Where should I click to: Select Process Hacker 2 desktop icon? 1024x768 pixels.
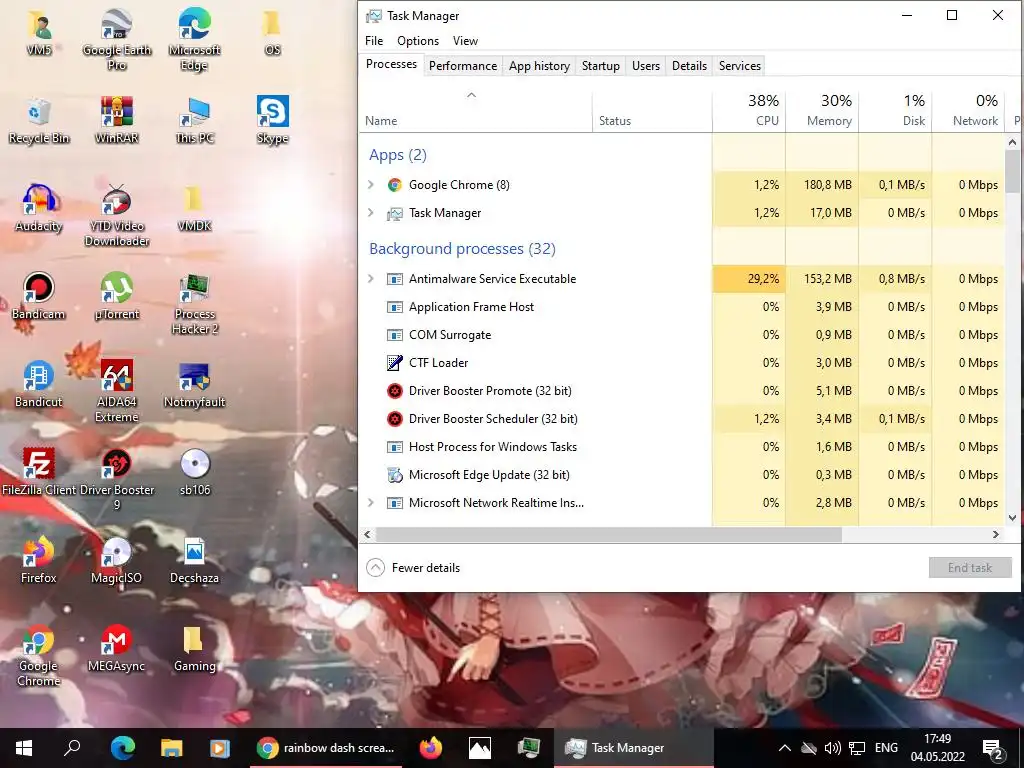[x=195, y=304]
